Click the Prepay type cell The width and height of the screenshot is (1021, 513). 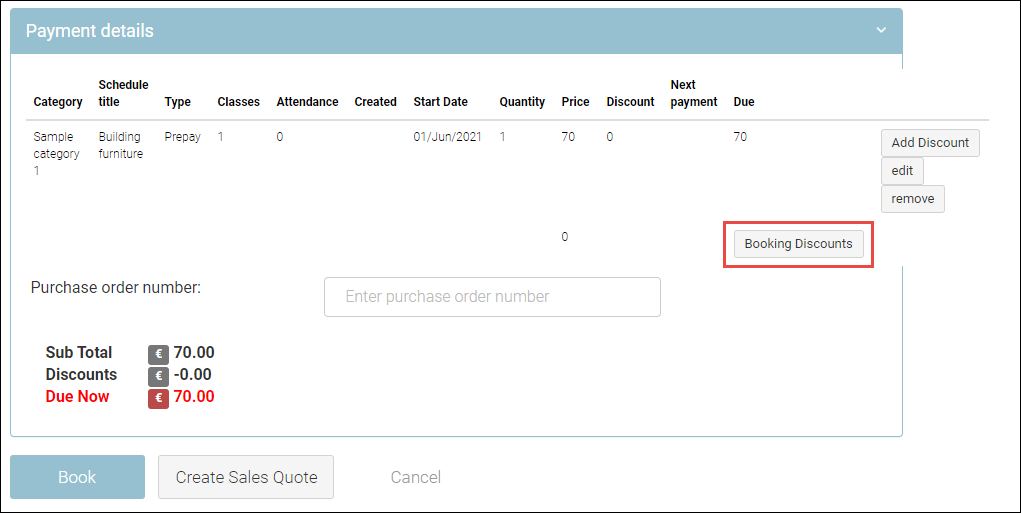[x=182, y=137]
